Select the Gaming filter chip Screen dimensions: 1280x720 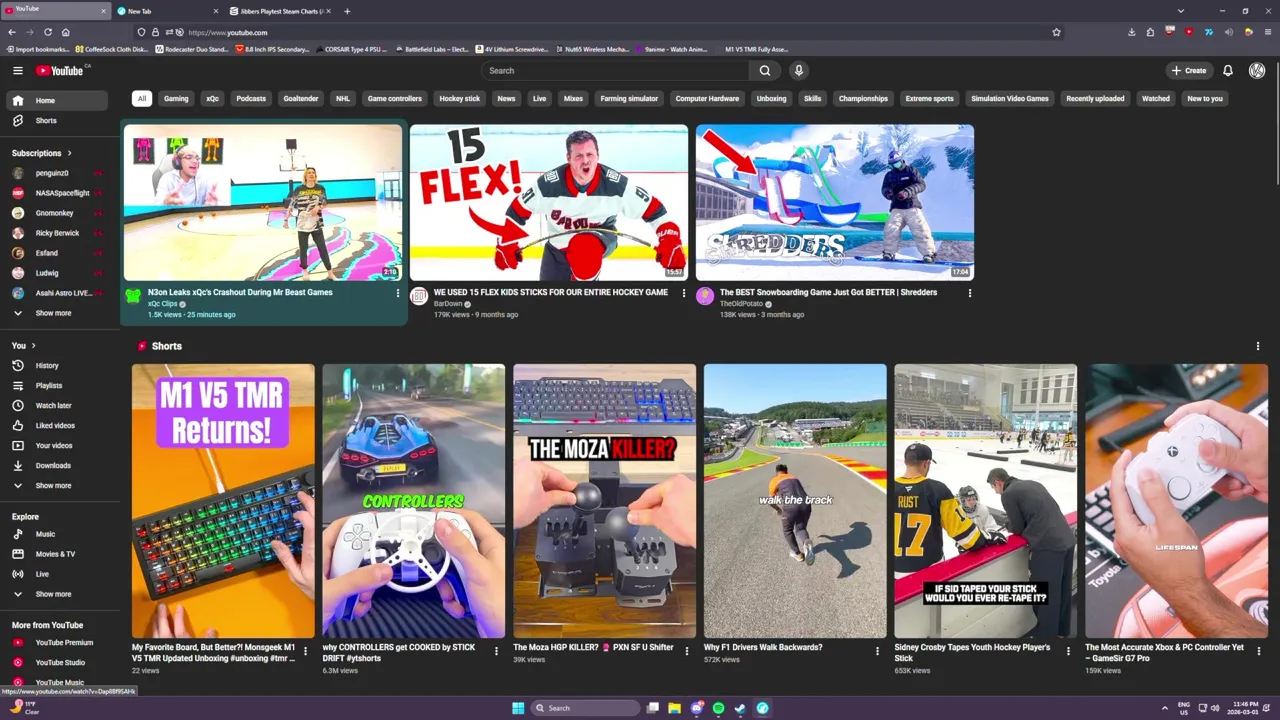(176, 98)
